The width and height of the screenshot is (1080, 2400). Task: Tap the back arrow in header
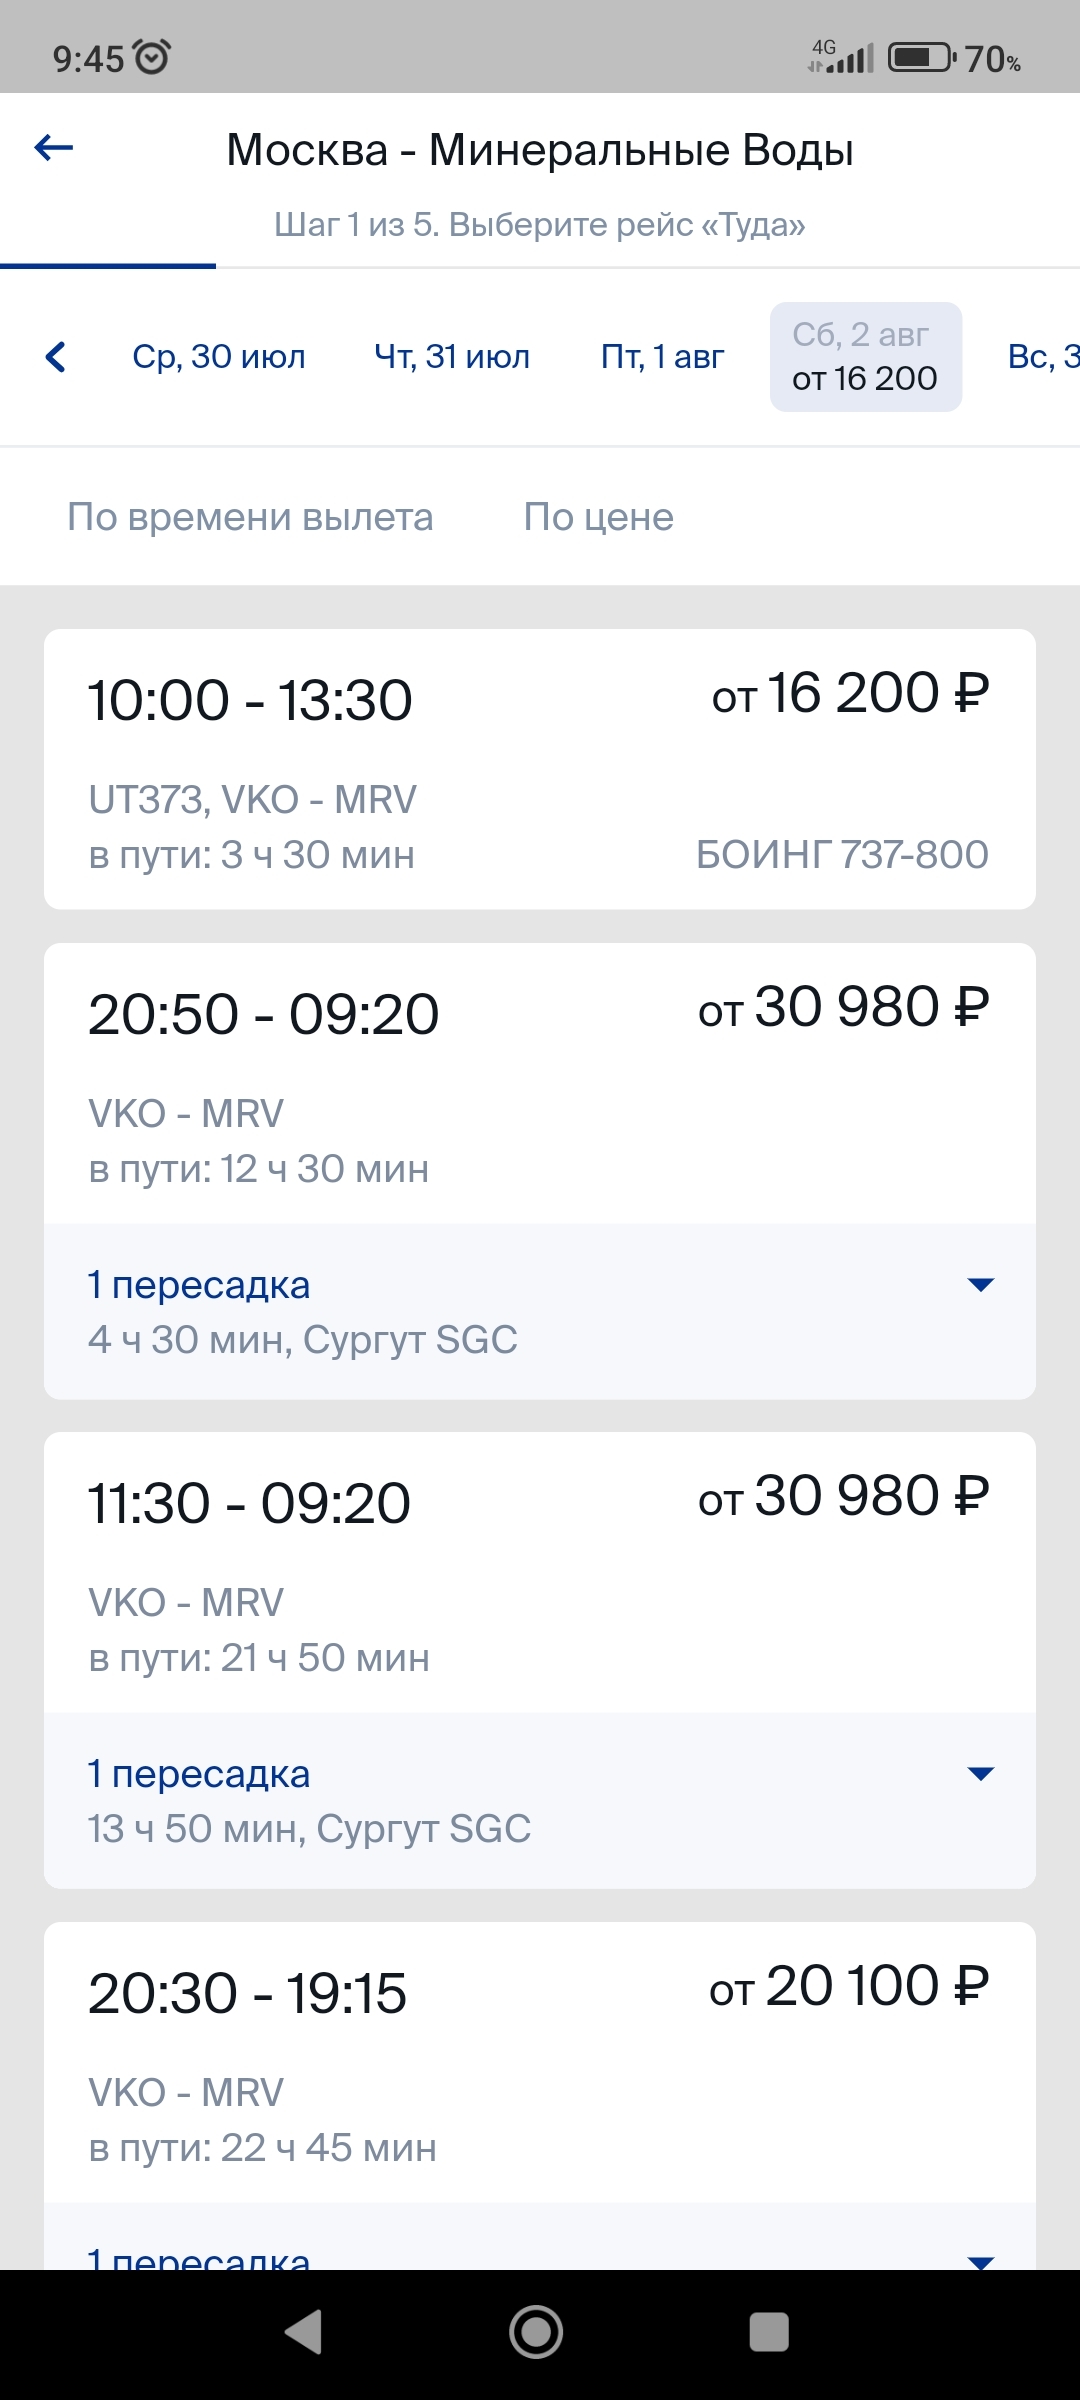(54, 149)
